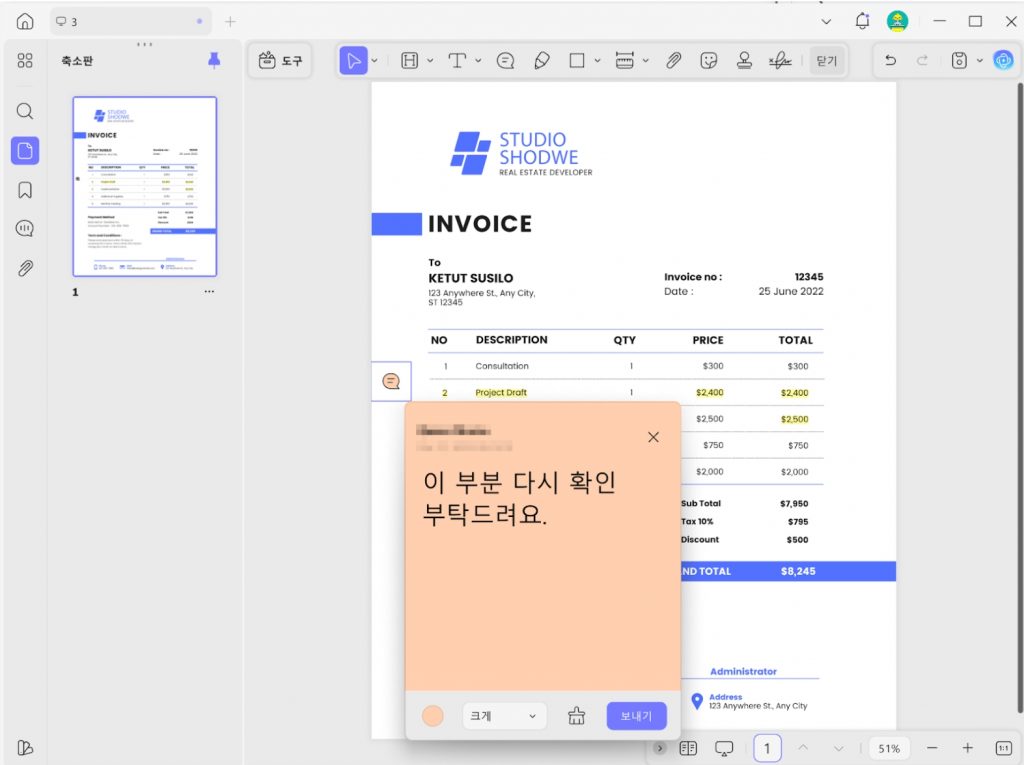The width and height of the screenshot is (1024, 765).
Task: Select the signature tool
Action: coord(780,61)
